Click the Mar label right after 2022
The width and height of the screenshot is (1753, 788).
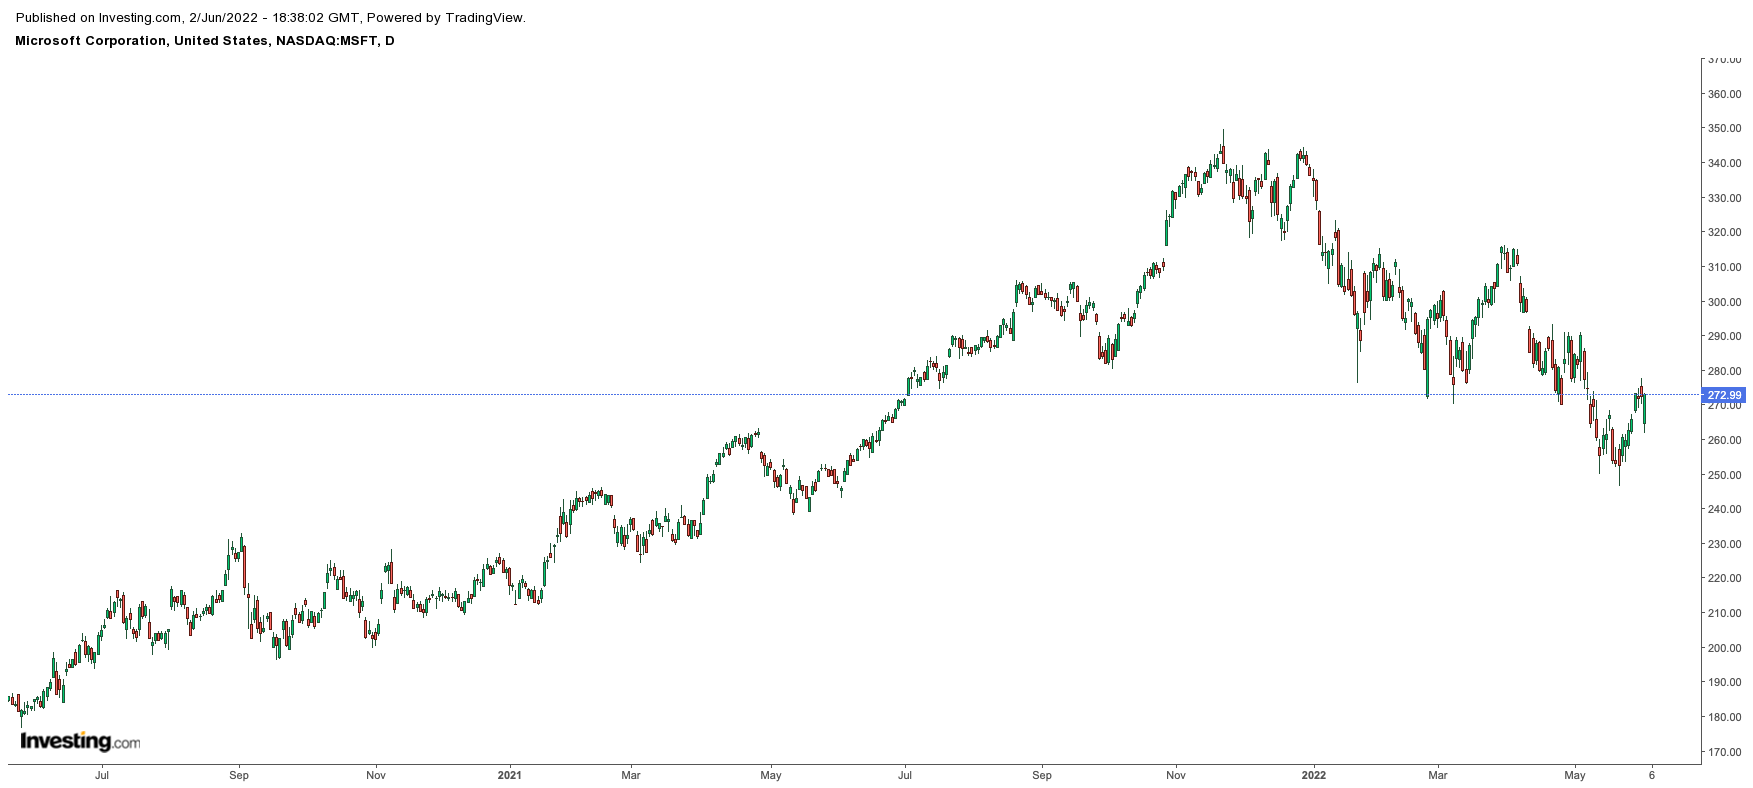tap(1438, 775)
